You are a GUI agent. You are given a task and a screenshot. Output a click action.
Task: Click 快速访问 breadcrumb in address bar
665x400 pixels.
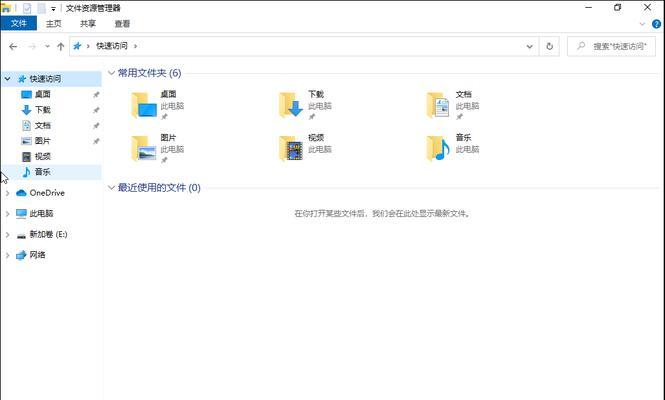(112, 46)
